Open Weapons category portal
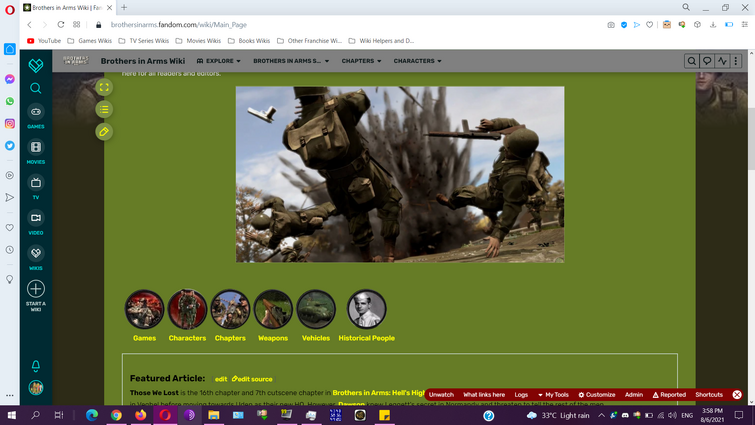 (273, 316)
